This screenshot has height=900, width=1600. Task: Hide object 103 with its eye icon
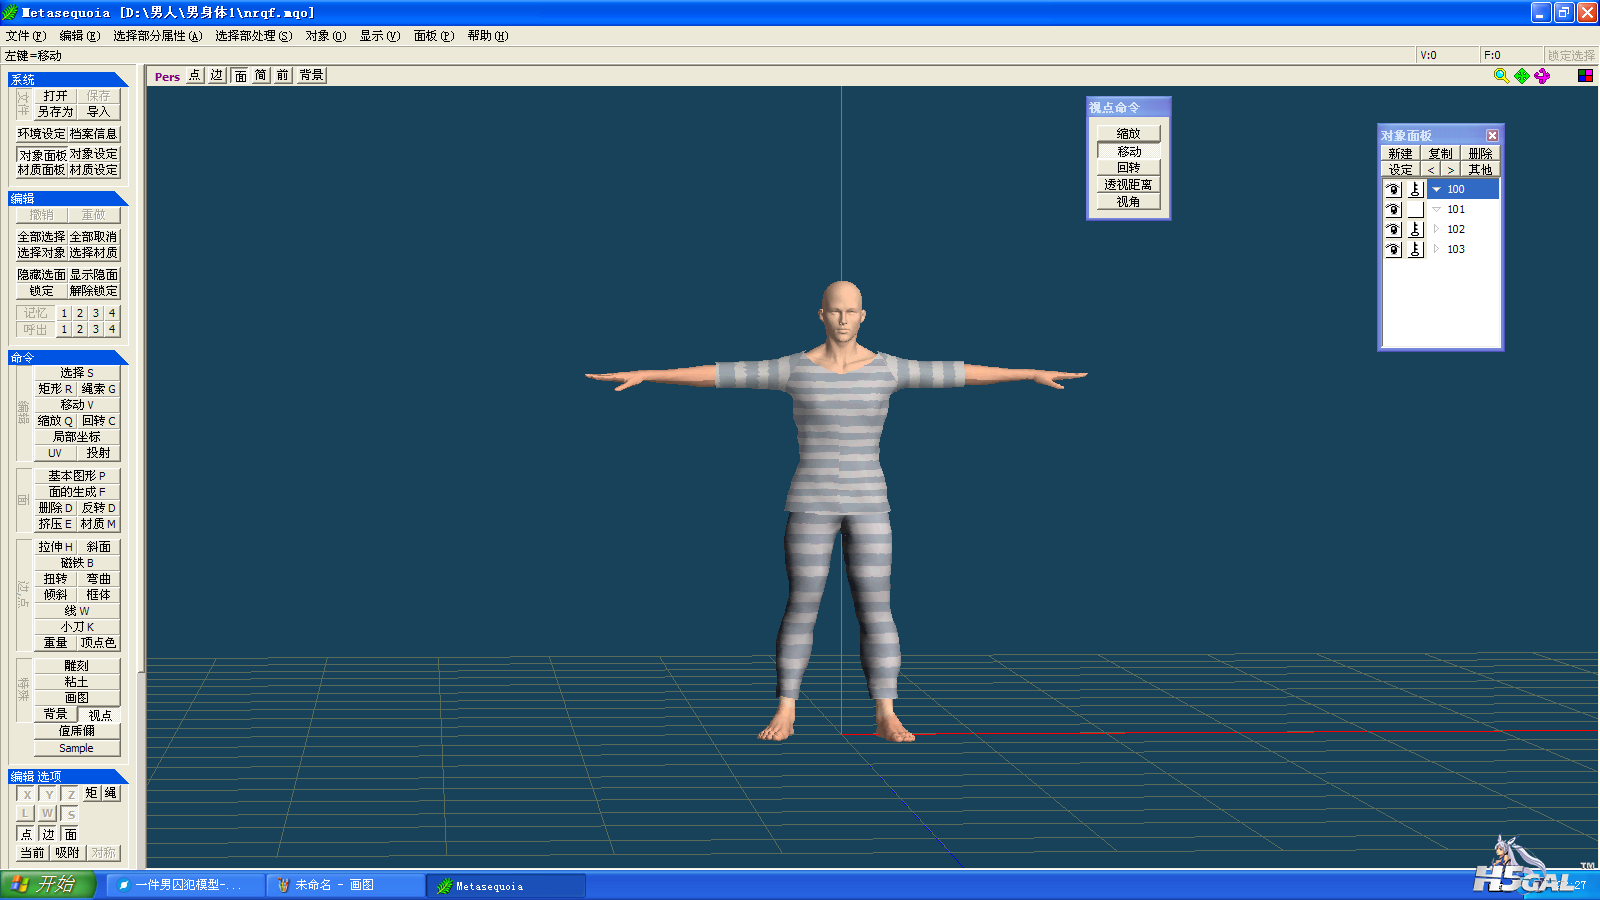coord(1393,249)
